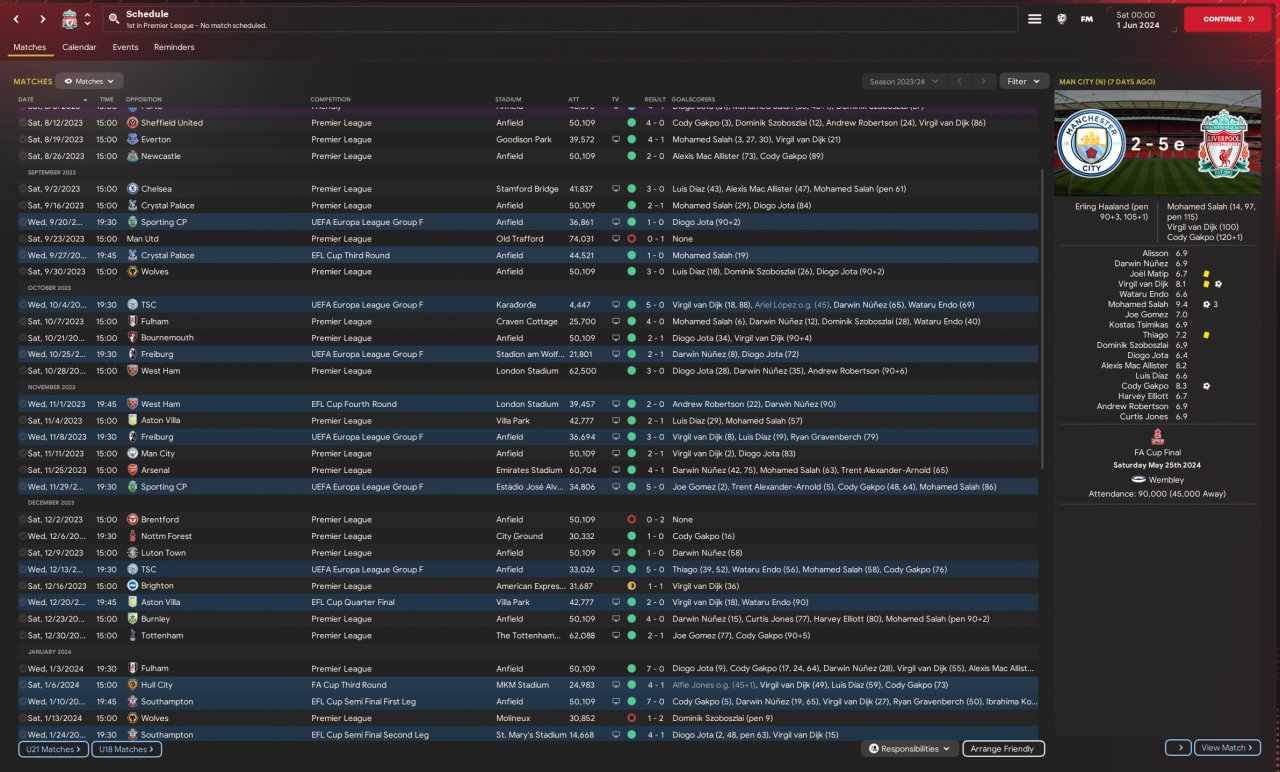
Task: Open U18 Matches
Action: (127, 749)
